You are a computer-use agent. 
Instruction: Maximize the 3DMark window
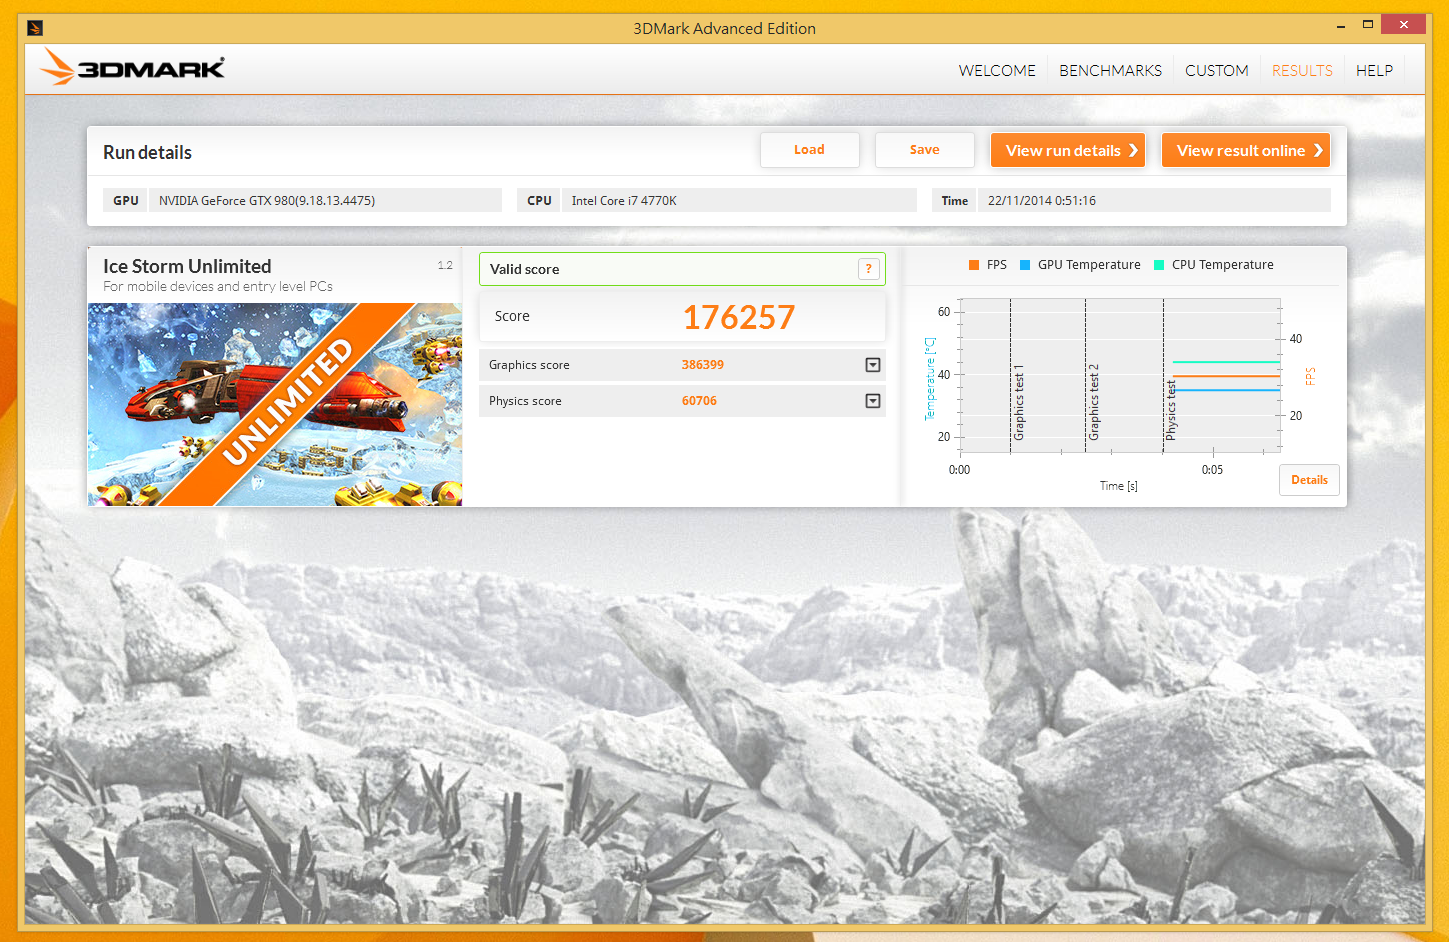pos(1367,24)
